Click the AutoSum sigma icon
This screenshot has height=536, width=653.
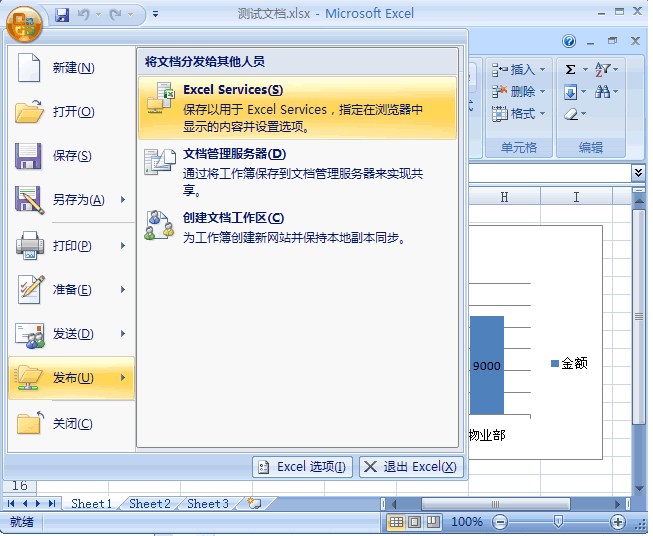click(x=570, y=69)
